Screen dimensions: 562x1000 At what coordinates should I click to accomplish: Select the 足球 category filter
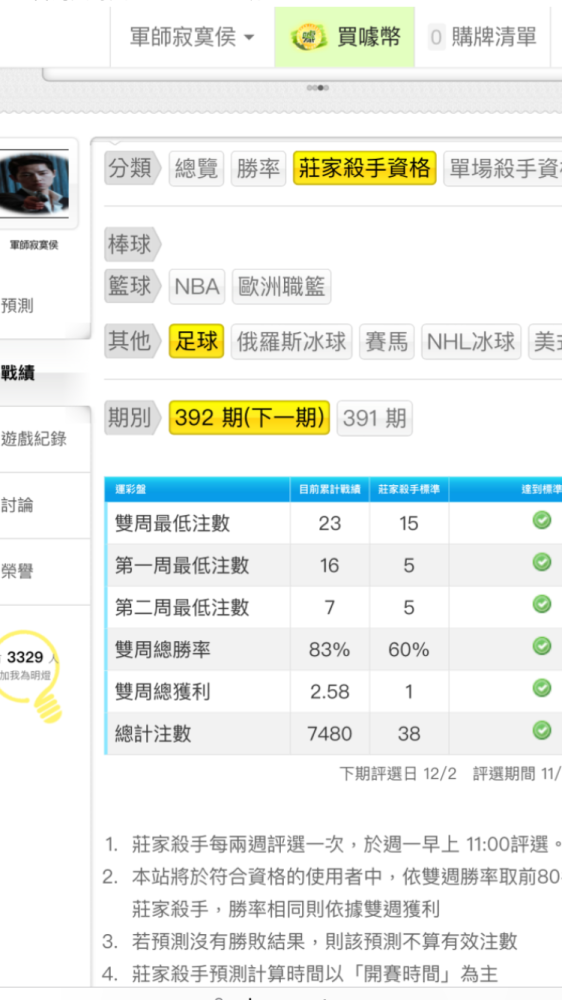pos(196,341)
